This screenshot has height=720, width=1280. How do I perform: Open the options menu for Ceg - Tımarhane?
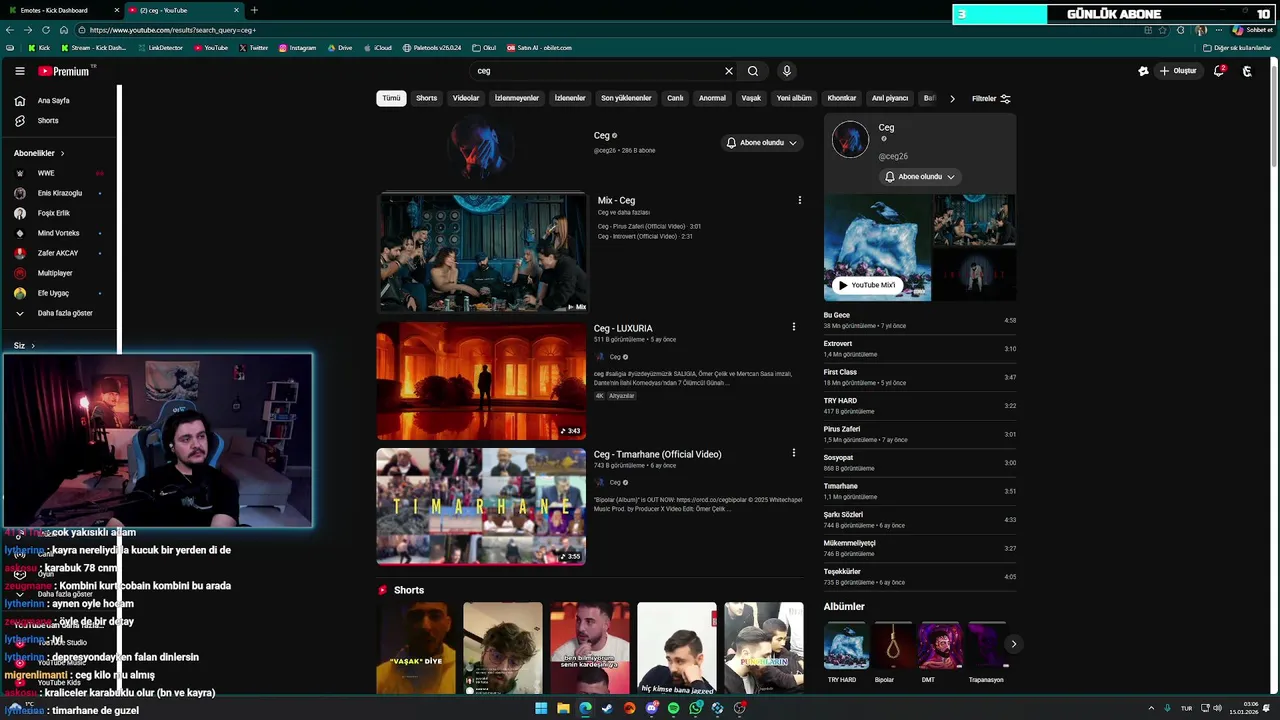pos(794,453)
